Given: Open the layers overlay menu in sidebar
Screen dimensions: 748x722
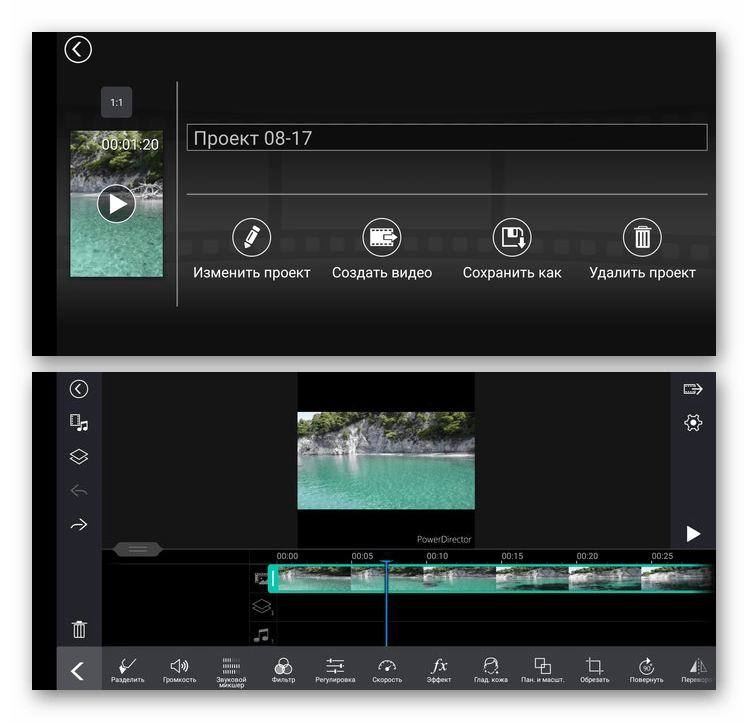Looking at the screenshot, I should (79, 457).
